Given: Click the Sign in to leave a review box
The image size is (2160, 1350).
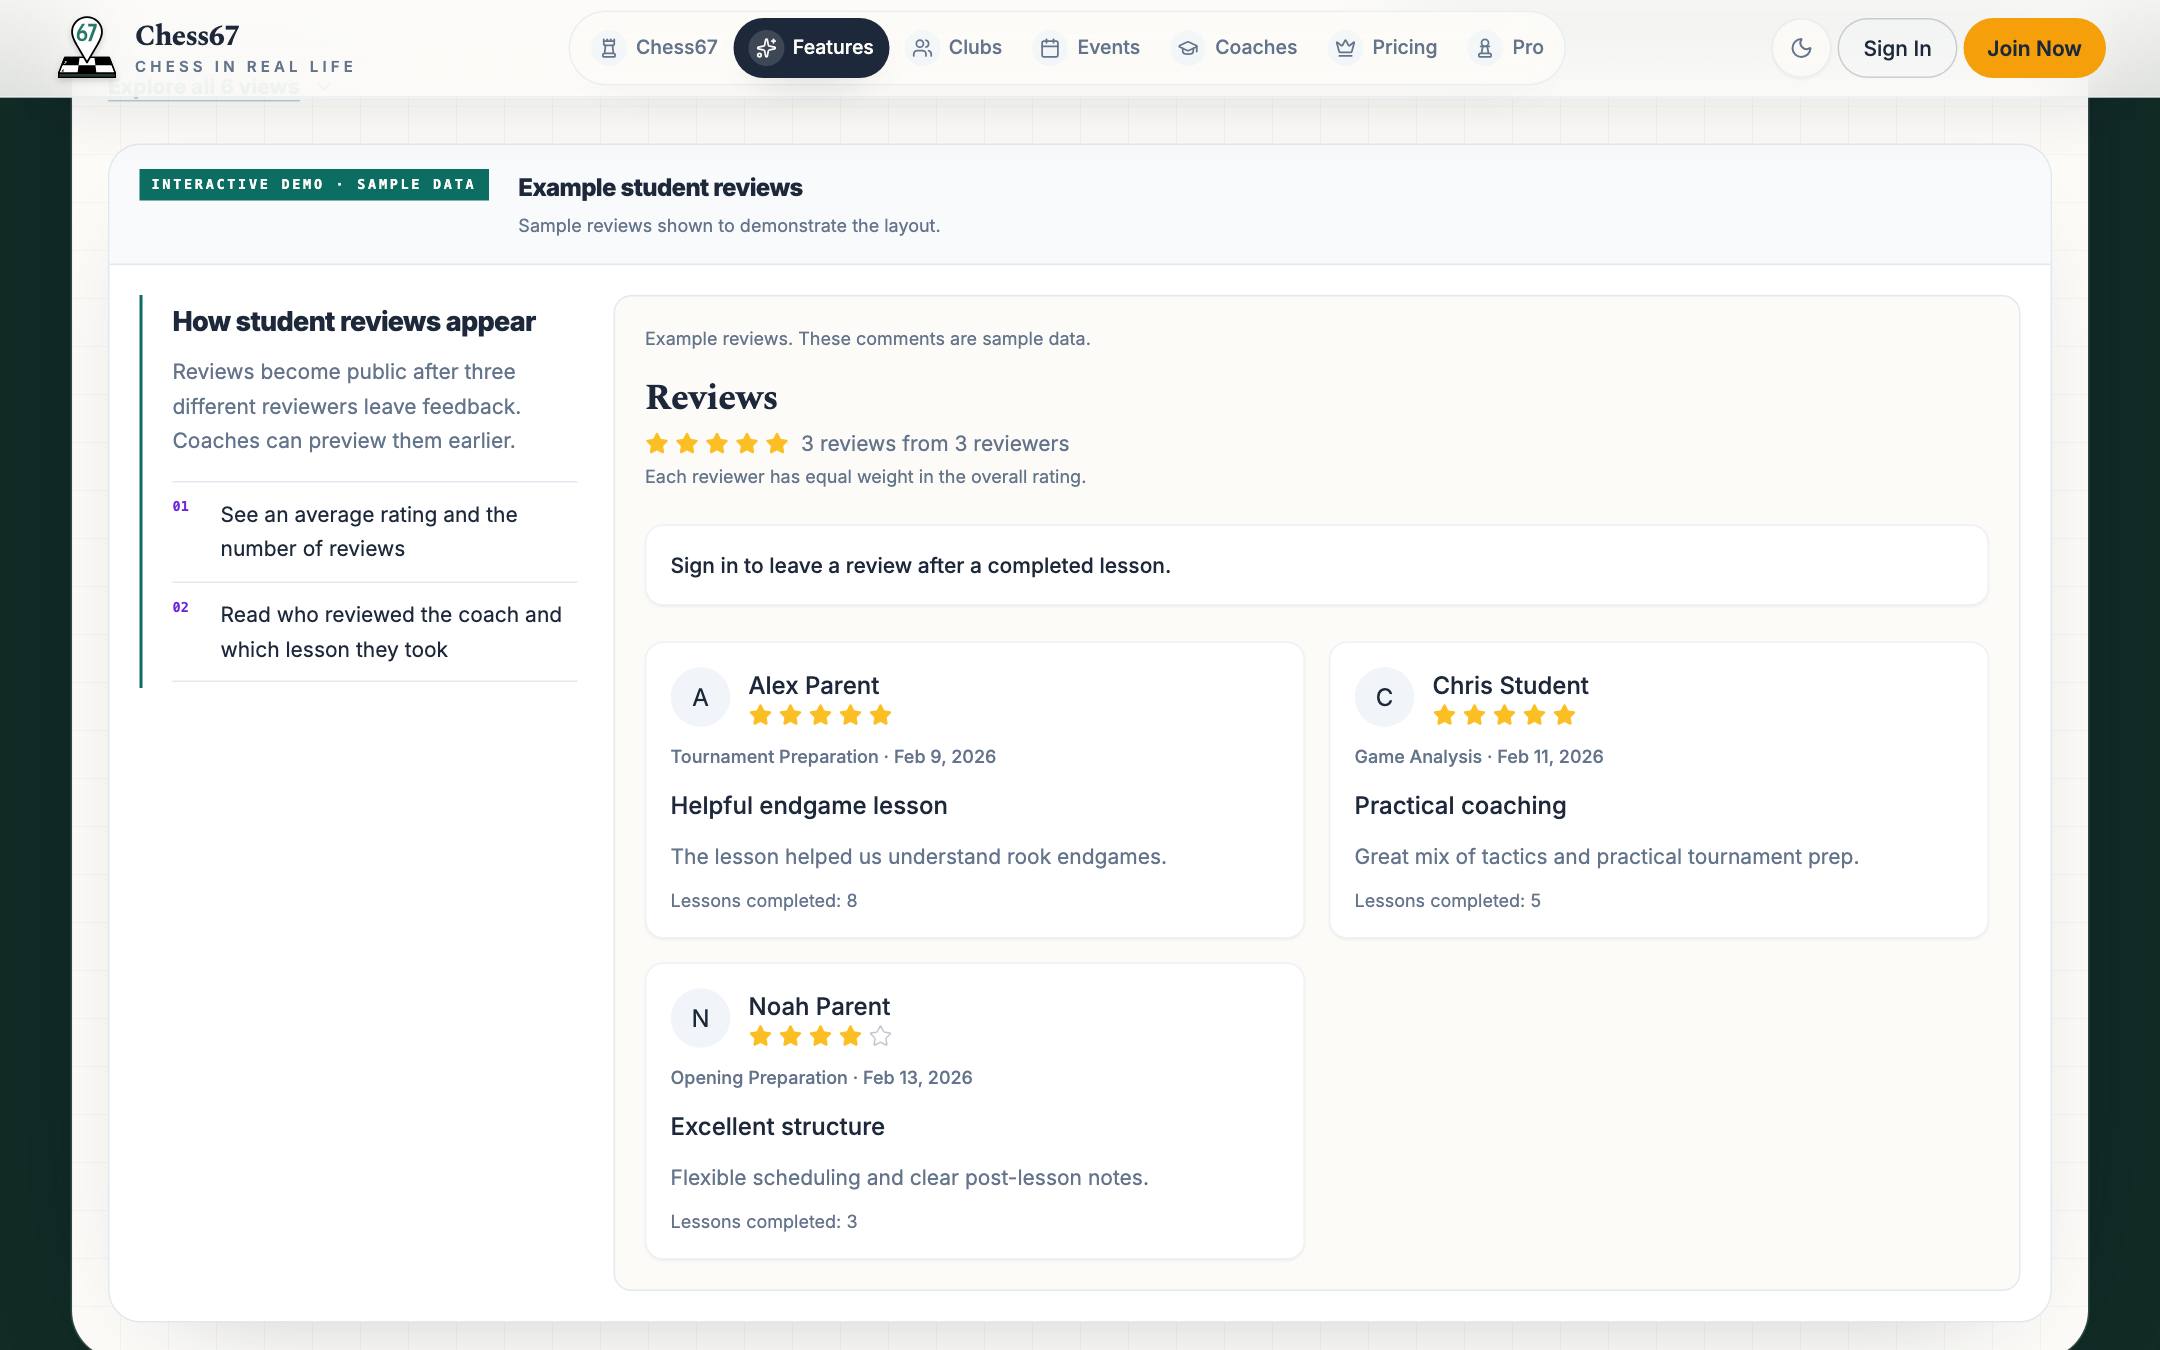Looking at the screenshot, I should (x=1316, y=565).
